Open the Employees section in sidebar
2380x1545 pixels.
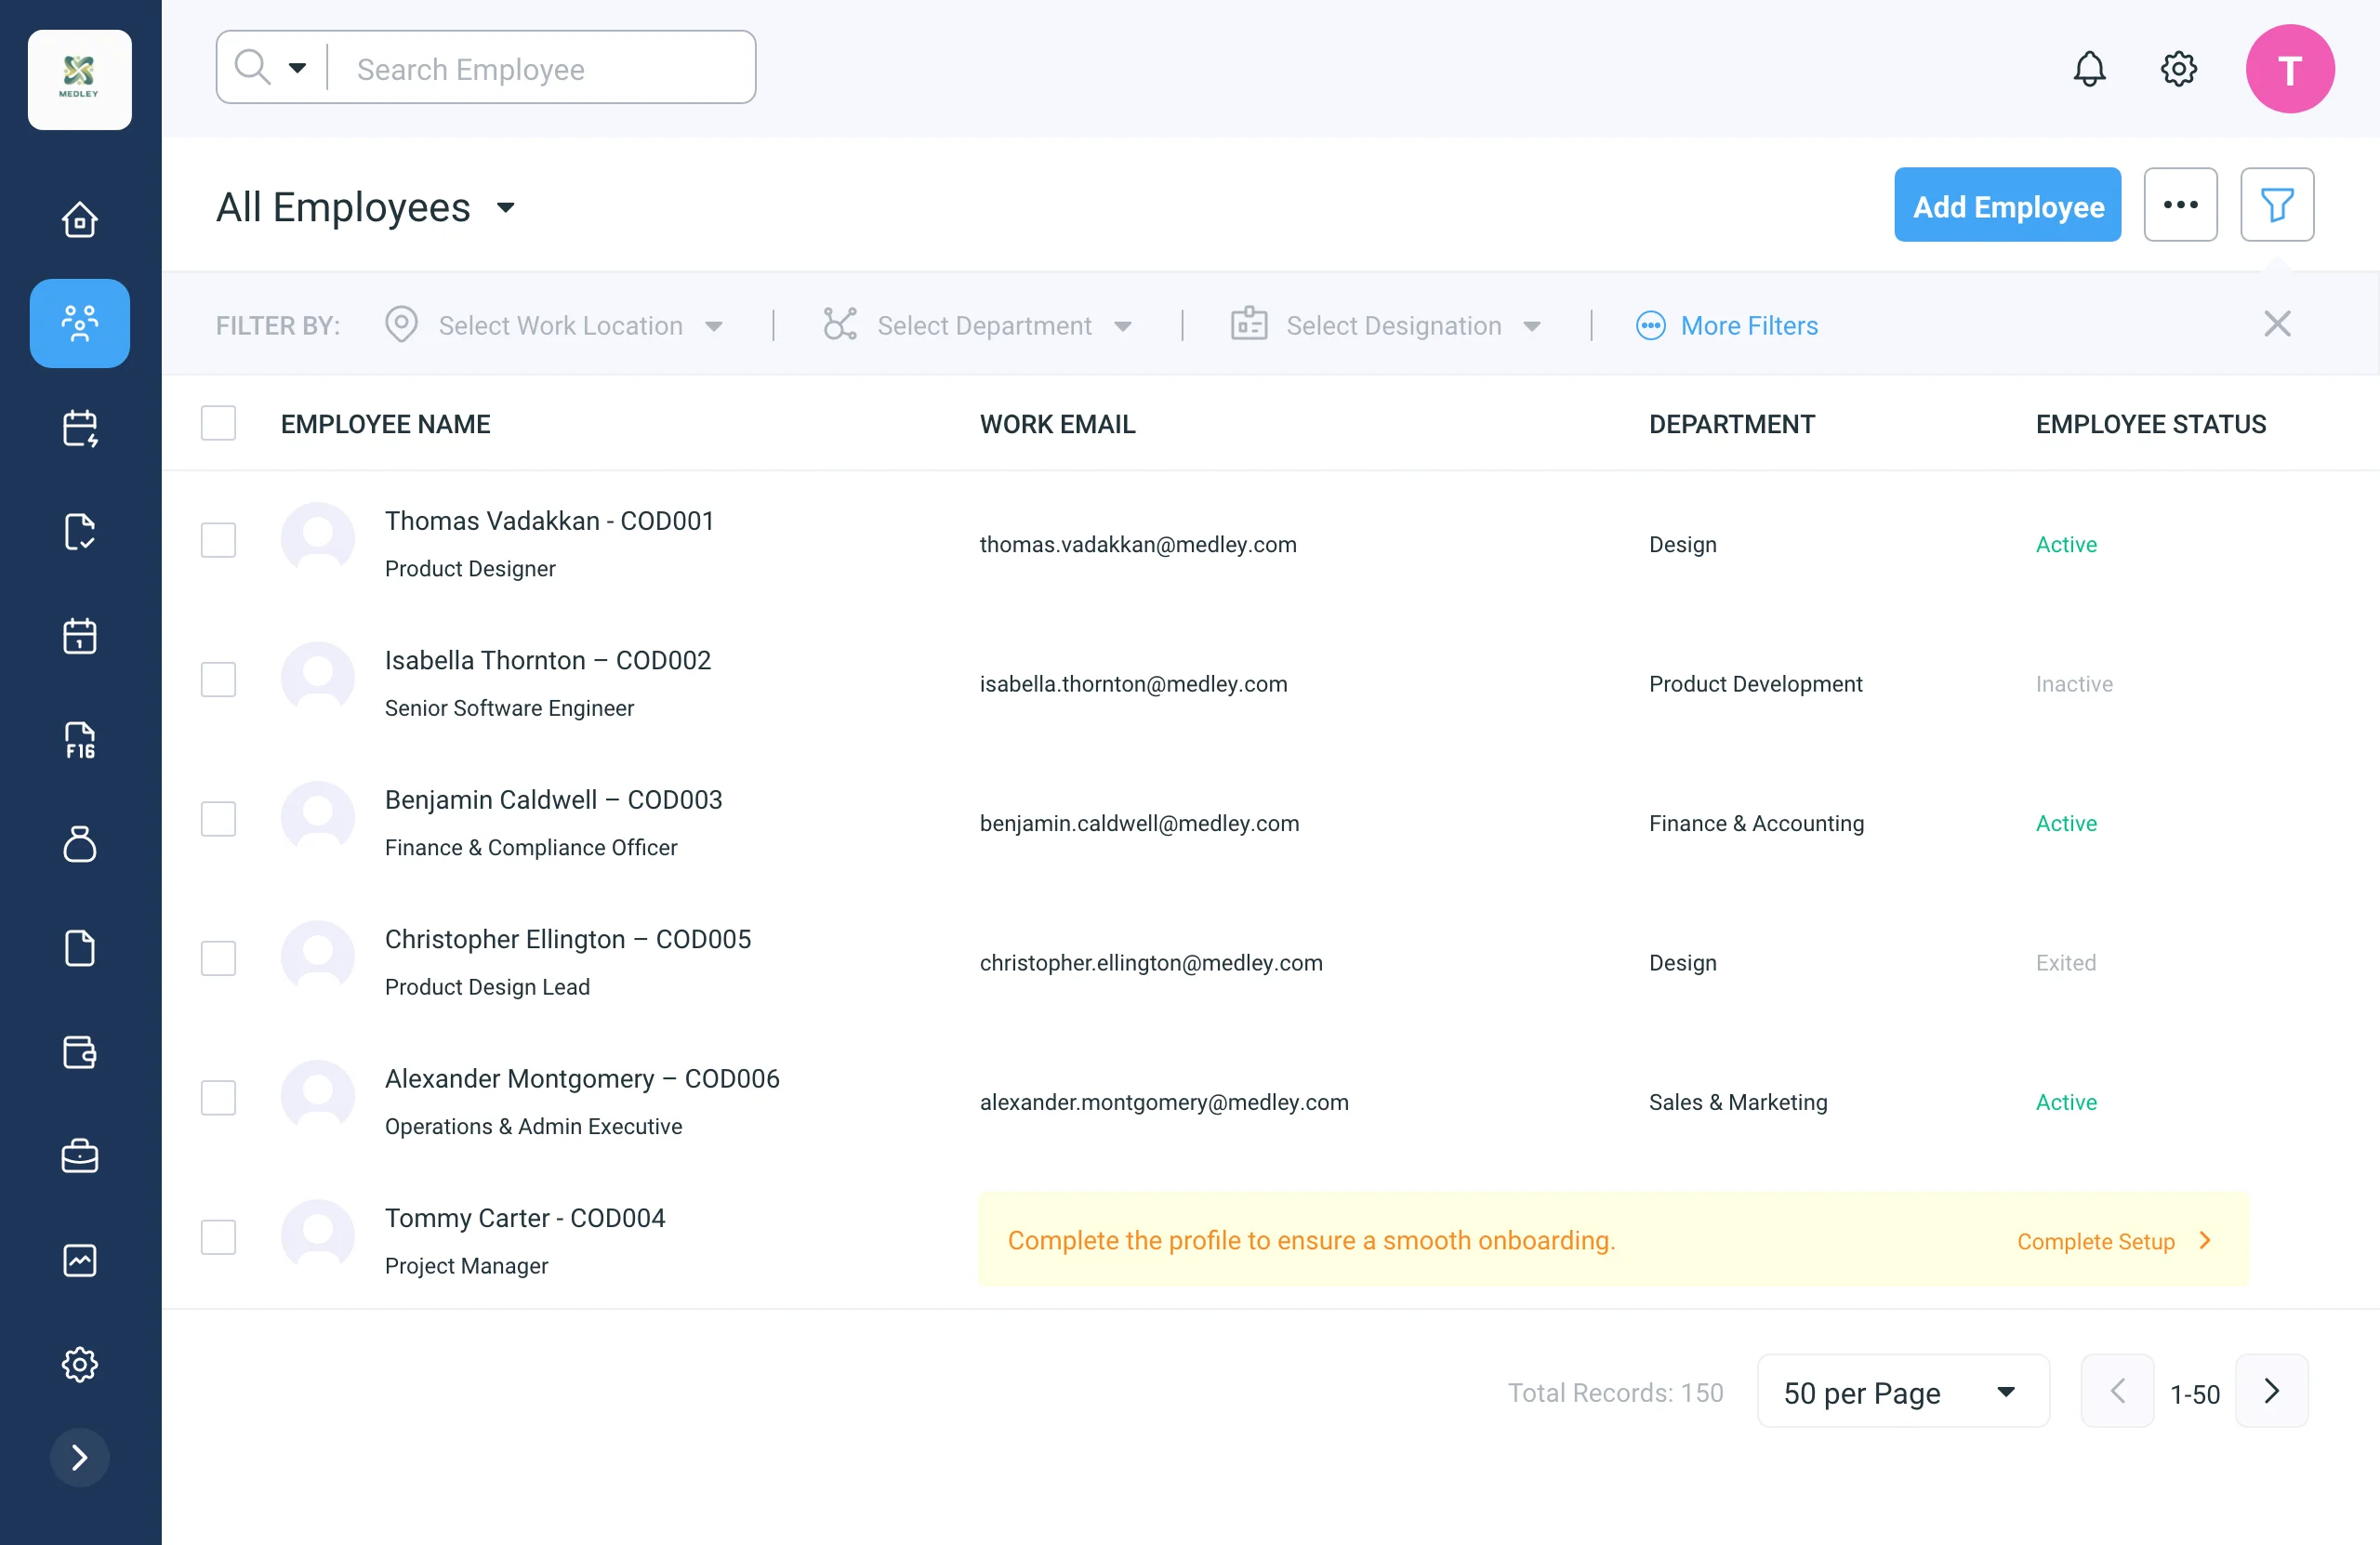(79, 323)
